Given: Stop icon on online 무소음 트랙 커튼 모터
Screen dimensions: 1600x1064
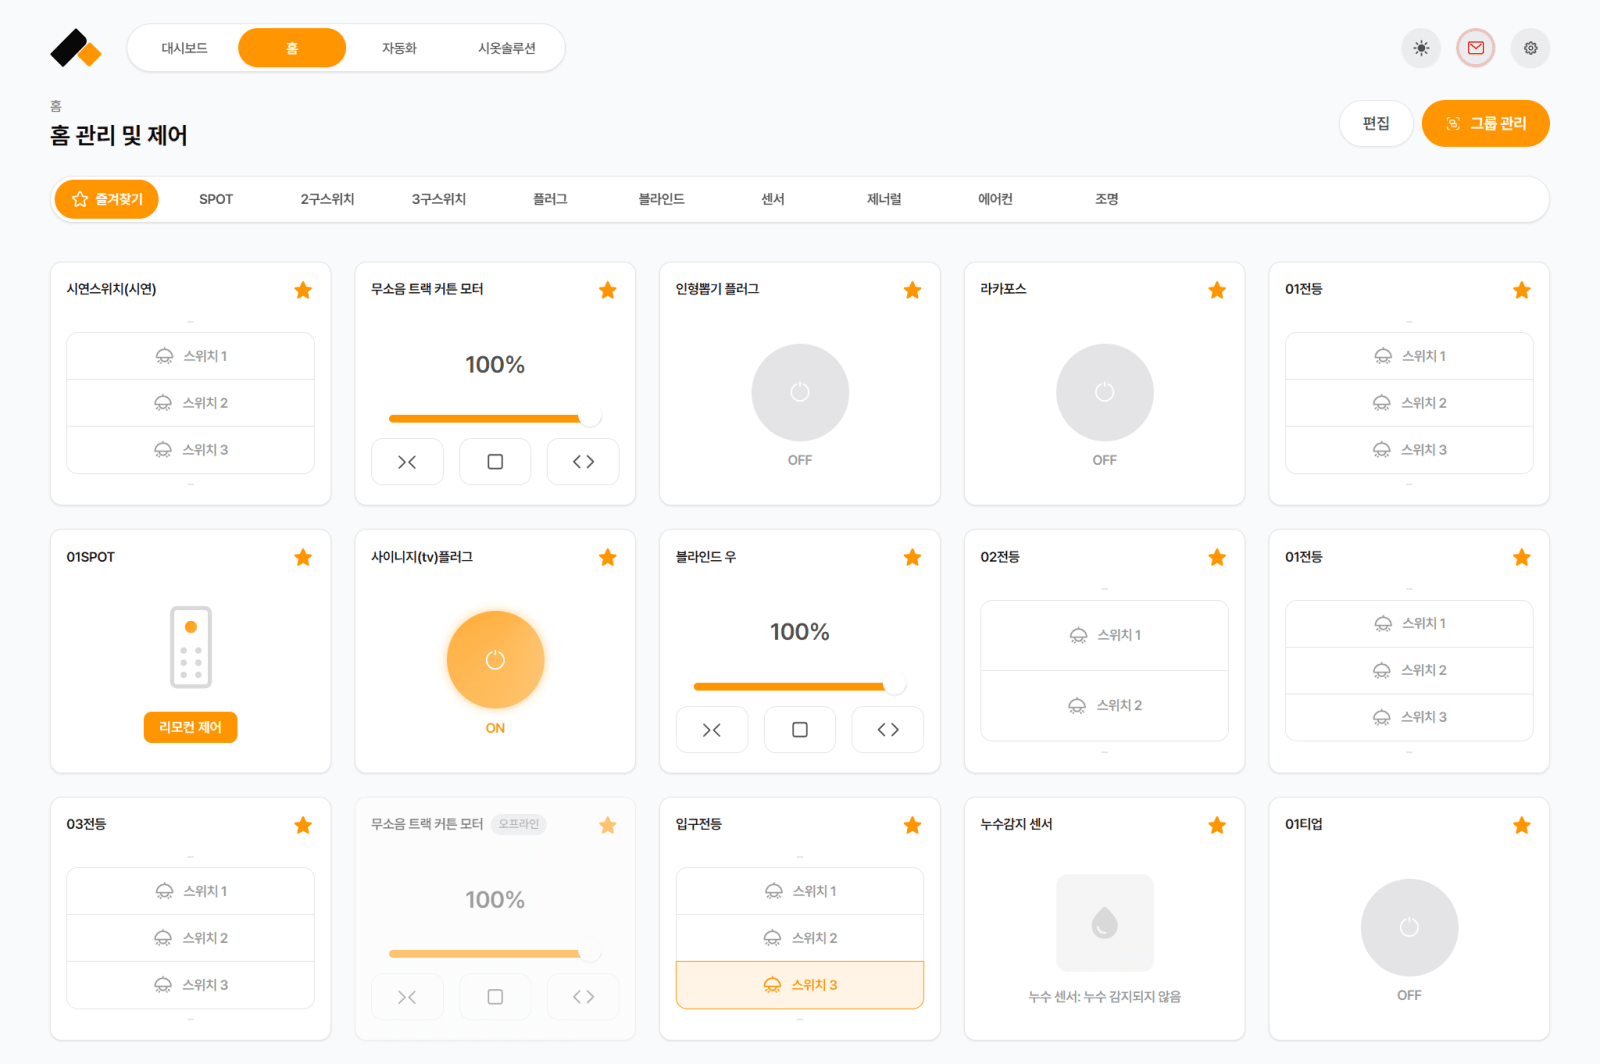Looking at the screenshot, I should pos(495,462).
